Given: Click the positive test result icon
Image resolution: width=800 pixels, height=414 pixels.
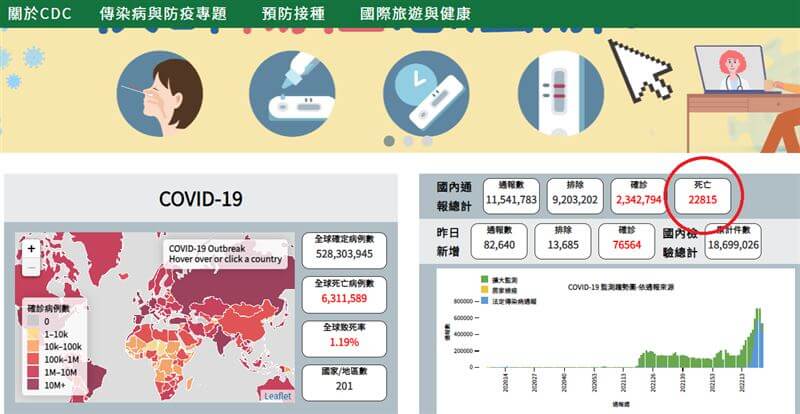Looking at the screenshot, I should coord(561,93).
